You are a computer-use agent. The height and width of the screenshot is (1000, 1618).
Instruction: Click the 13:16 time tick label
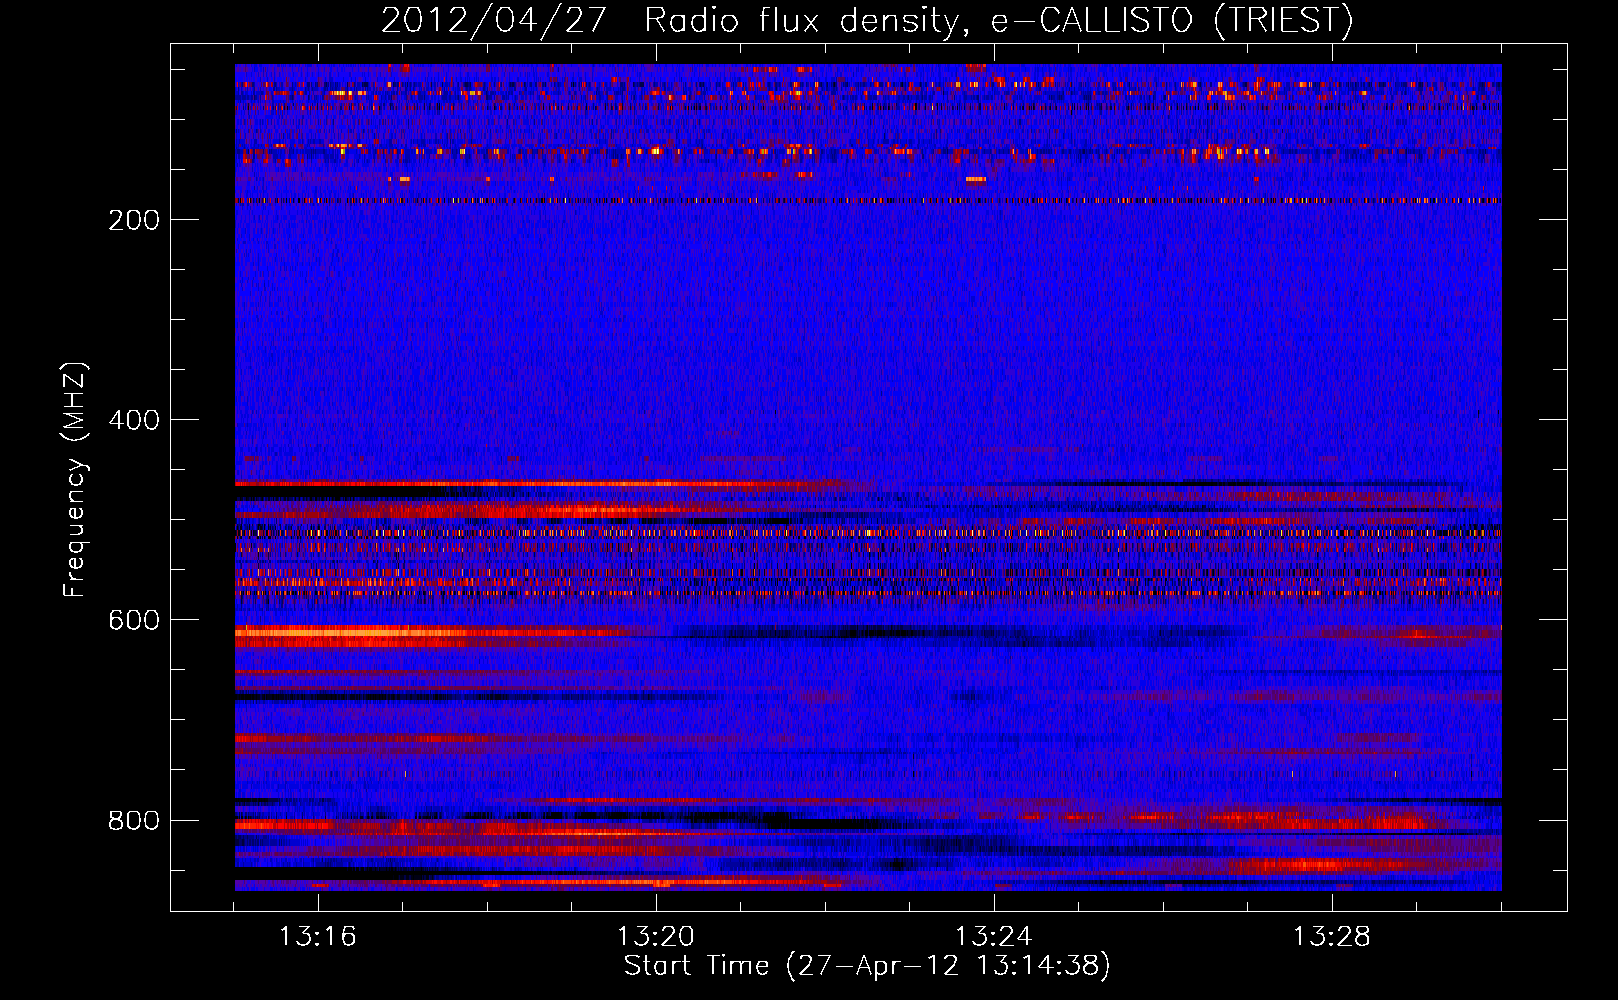point(318,937)
